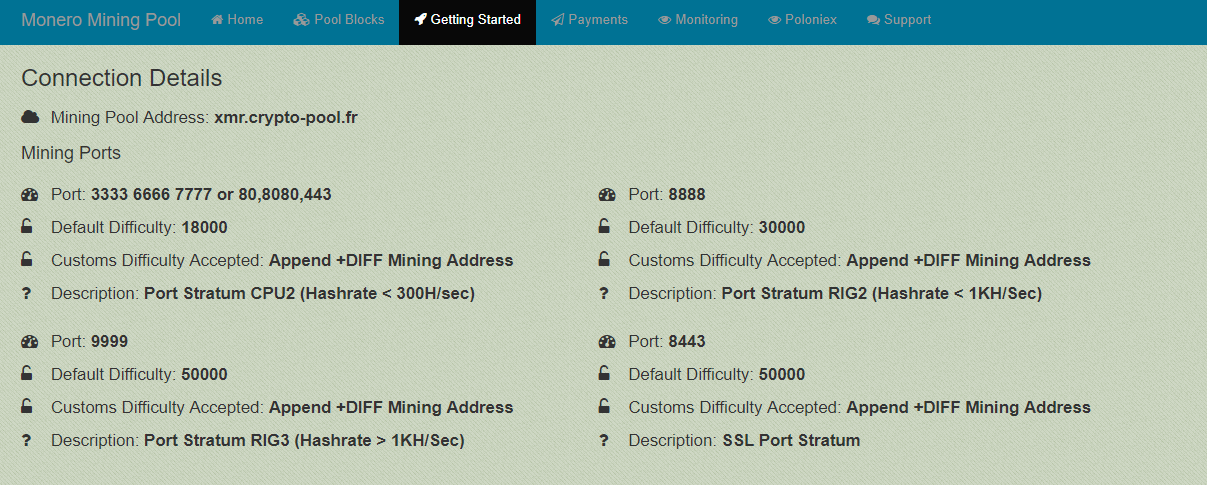Open the Support page
The width and height of the screenshot is (1207, 485).
pyautogui.click(x=899, y=20)
